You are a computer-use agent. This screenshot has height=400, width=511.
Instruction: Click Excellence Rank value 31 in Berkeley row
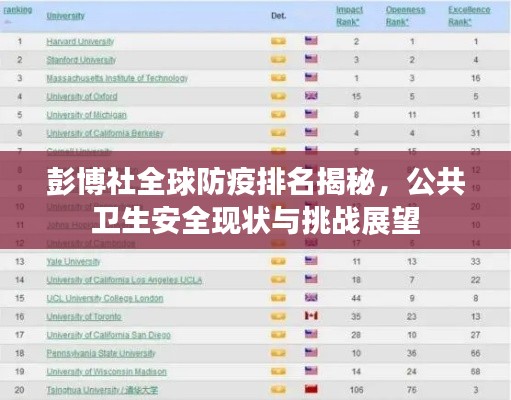(476, 133)
